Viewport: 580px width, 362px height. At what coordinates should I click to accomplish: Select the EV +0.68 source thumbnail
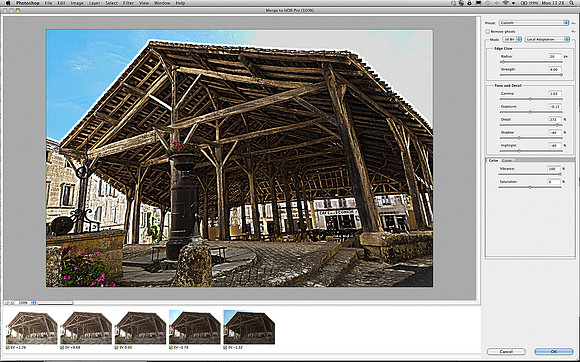(86, 328)
